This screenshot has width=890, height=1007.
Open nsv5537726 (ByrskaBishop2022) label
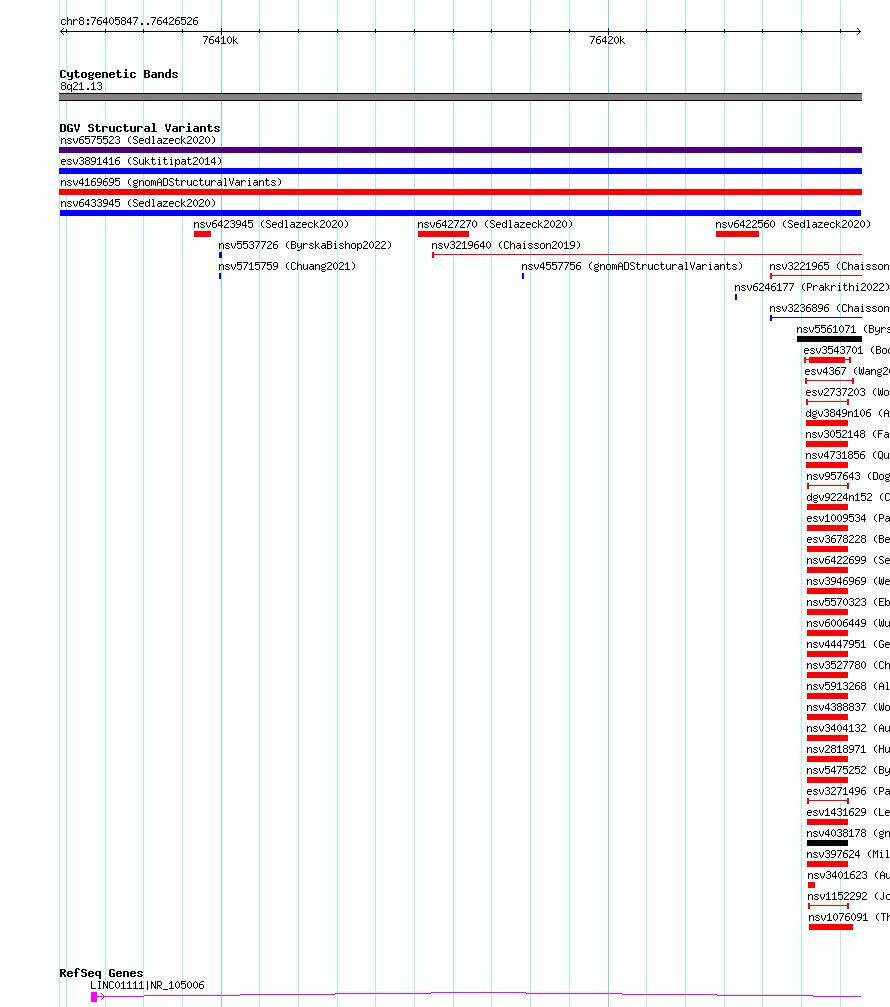[x=305, y=245]
